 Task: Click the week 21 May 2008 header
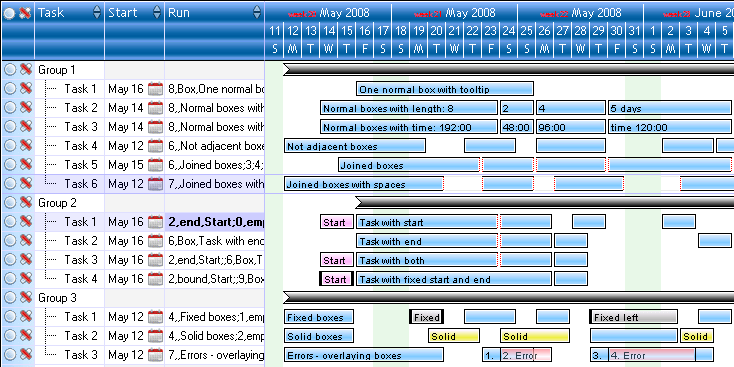coord(455,13)
